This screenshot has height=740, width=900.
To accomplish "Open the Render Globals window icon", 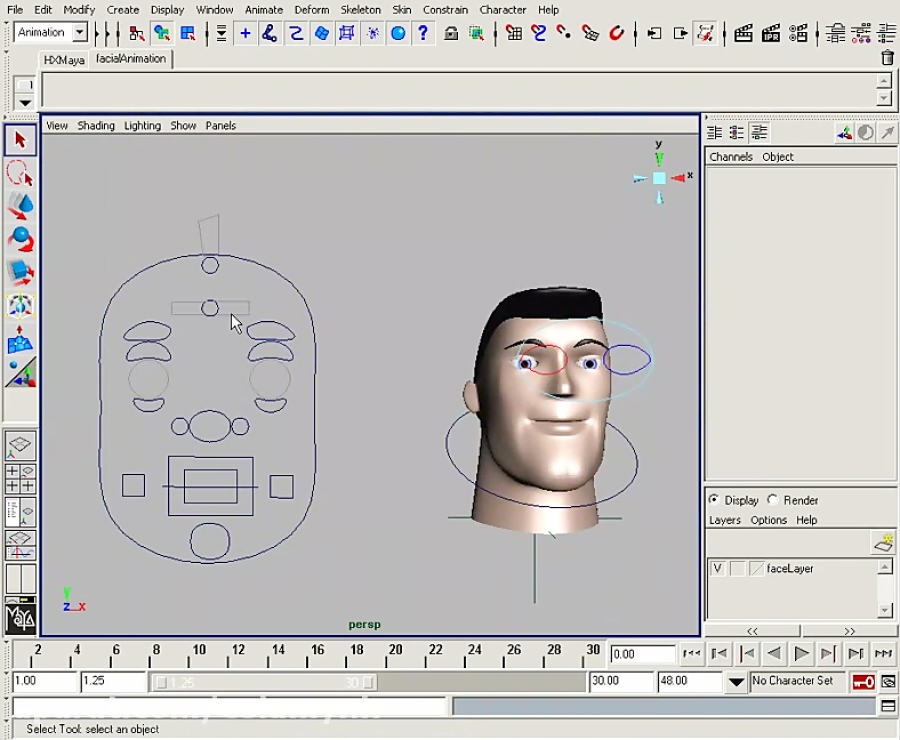I will [x=798, y=32].
